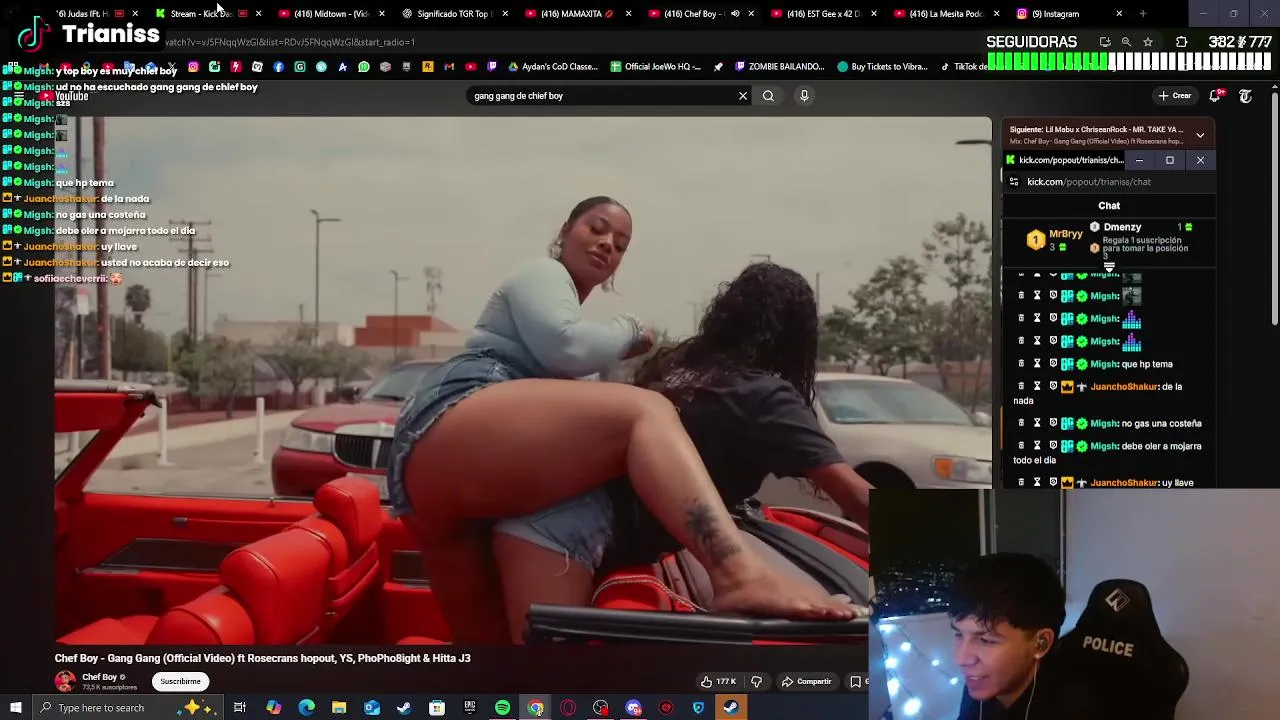Image resolution: width=1280 pixels, height=720 pixels.
Task: Open site info icon in Kick popout
Action: [1014, 182]
